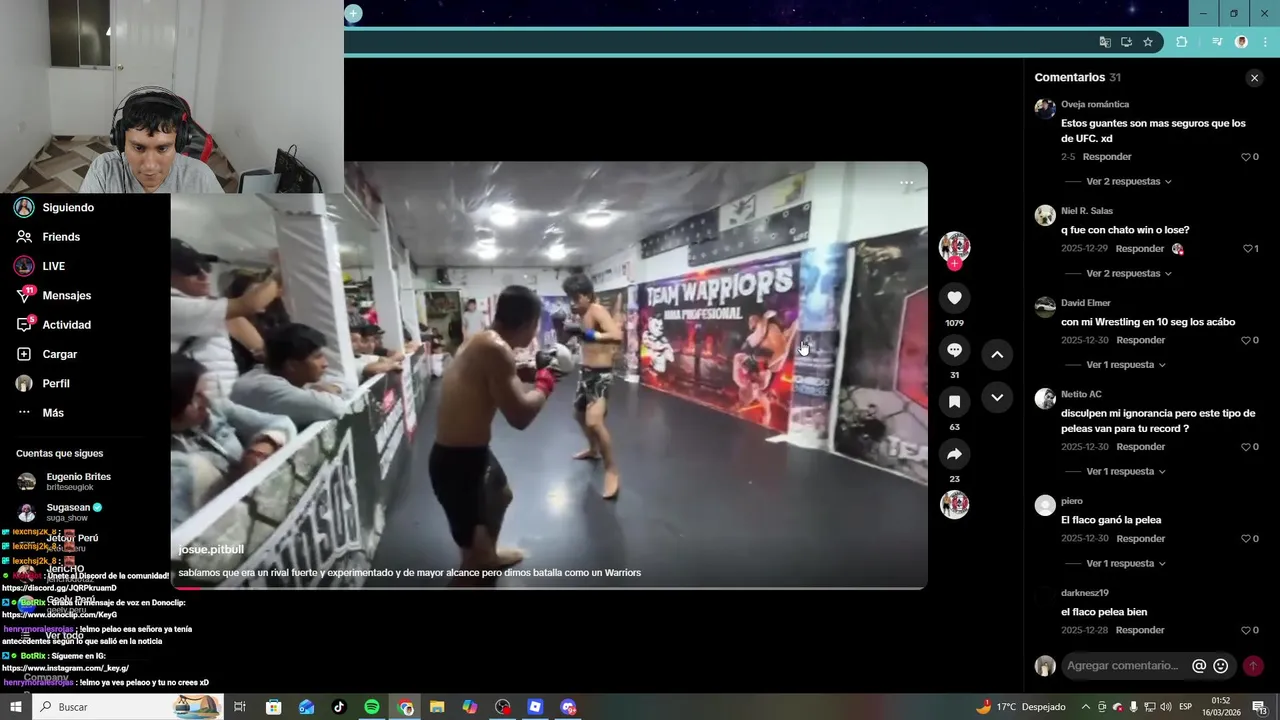Open Task View on the taskbar

point(240,707)
